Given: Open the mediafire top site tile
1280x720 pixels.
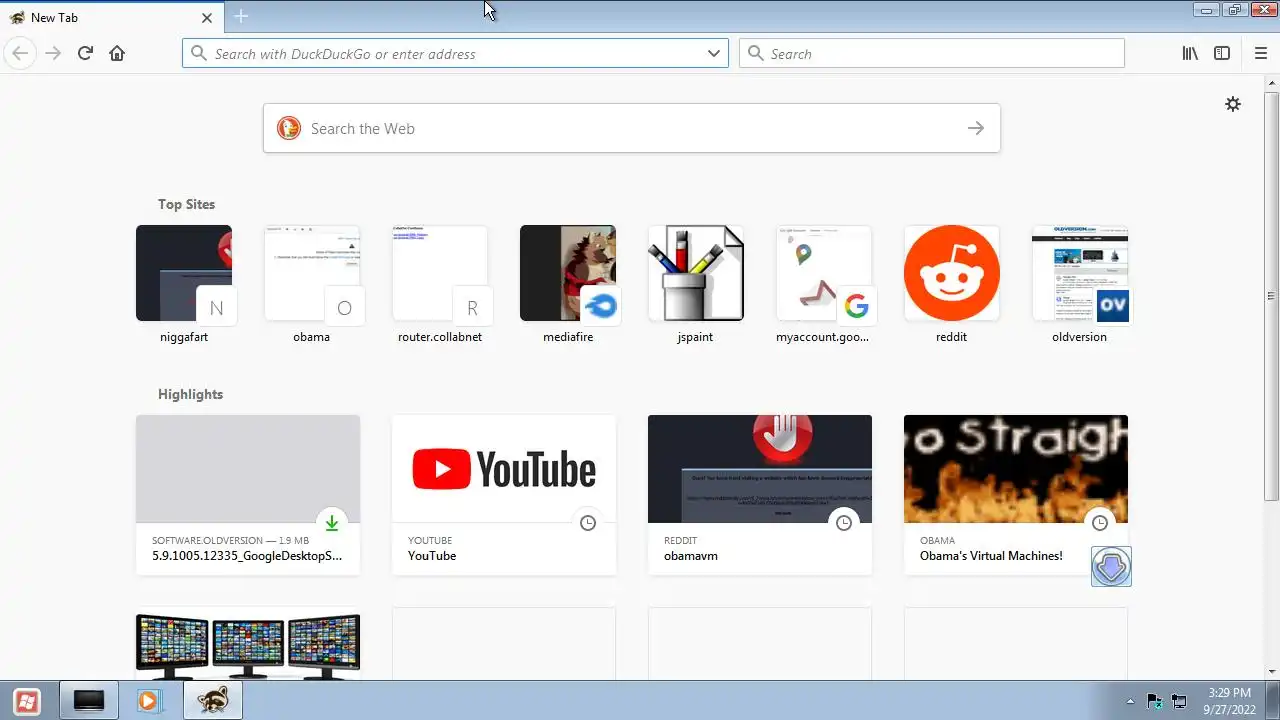Looking at the screenshot, I should (x=568, y=285).
